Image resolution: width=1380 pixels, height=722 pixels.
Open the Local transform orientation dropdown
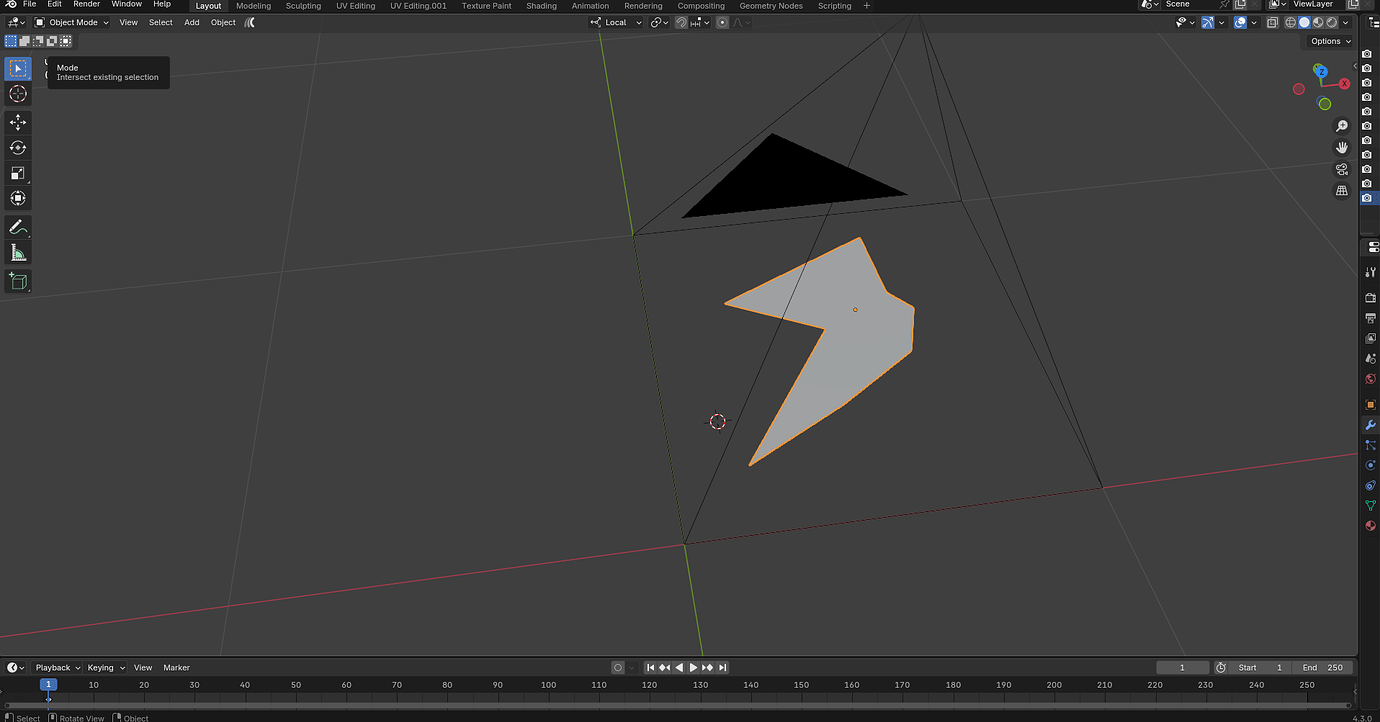615,22
